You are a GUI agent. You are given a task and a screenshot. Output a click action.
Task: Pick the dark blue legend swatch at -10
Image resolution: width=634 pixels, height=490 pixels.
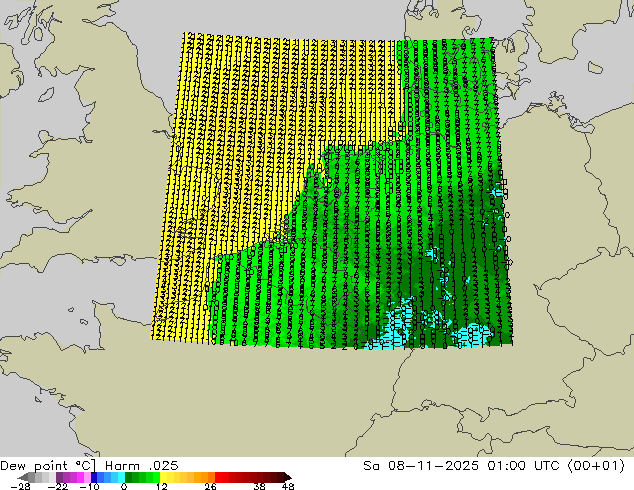coord(94,477)
